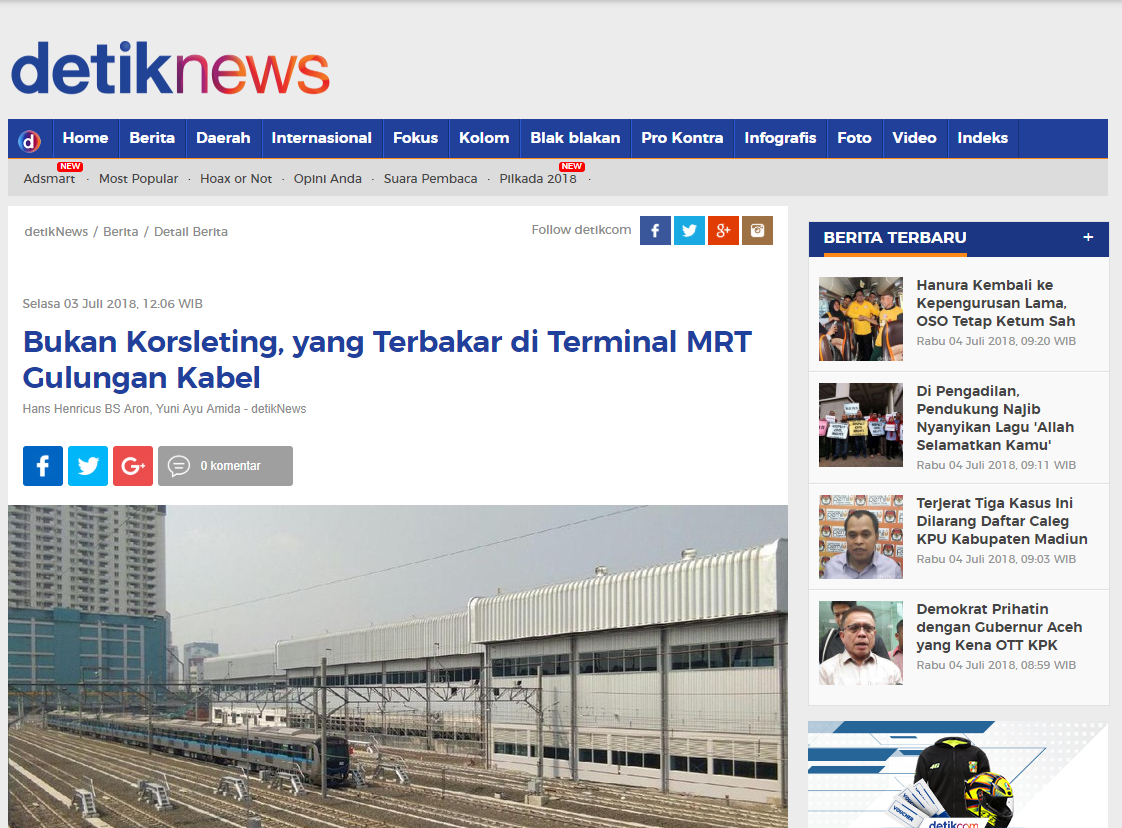The height and width of the screenshot is (828, 1122).
Task: Read Demokrat Prihatin dengan Gubernur Aceh headline
Action: tap(999, 627)
